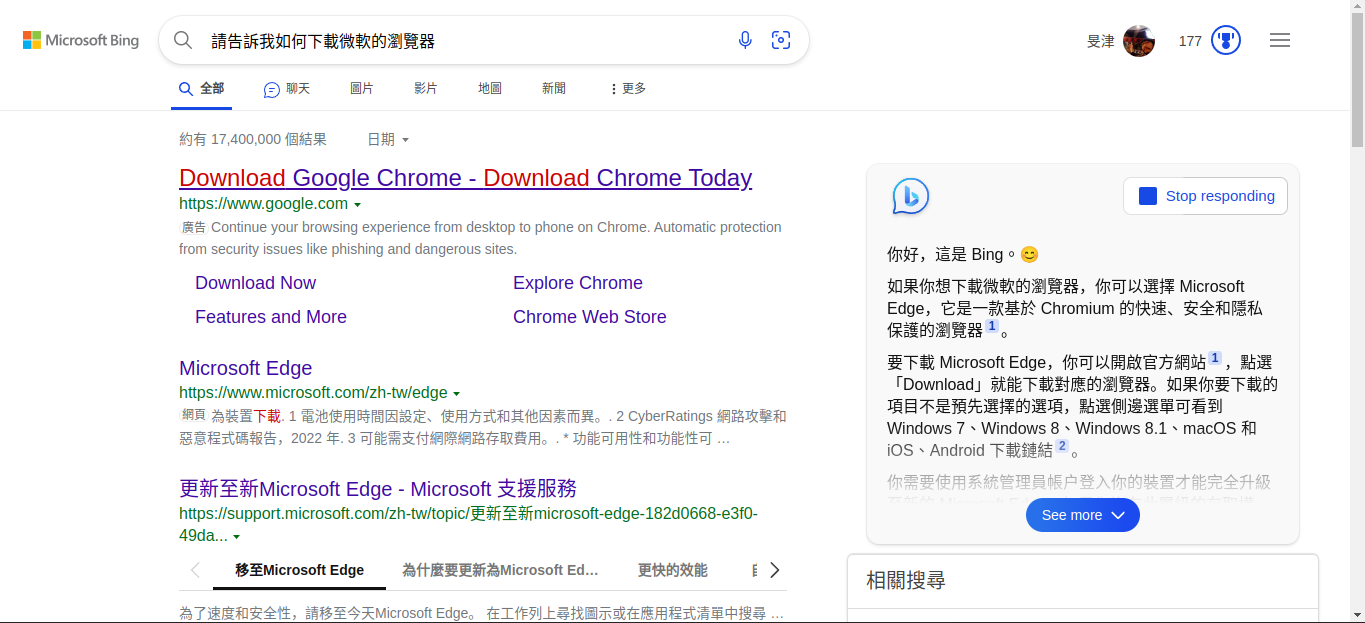Open the 更多 menu
This screenshot has width=1365, height=623.
pos(628,89)
